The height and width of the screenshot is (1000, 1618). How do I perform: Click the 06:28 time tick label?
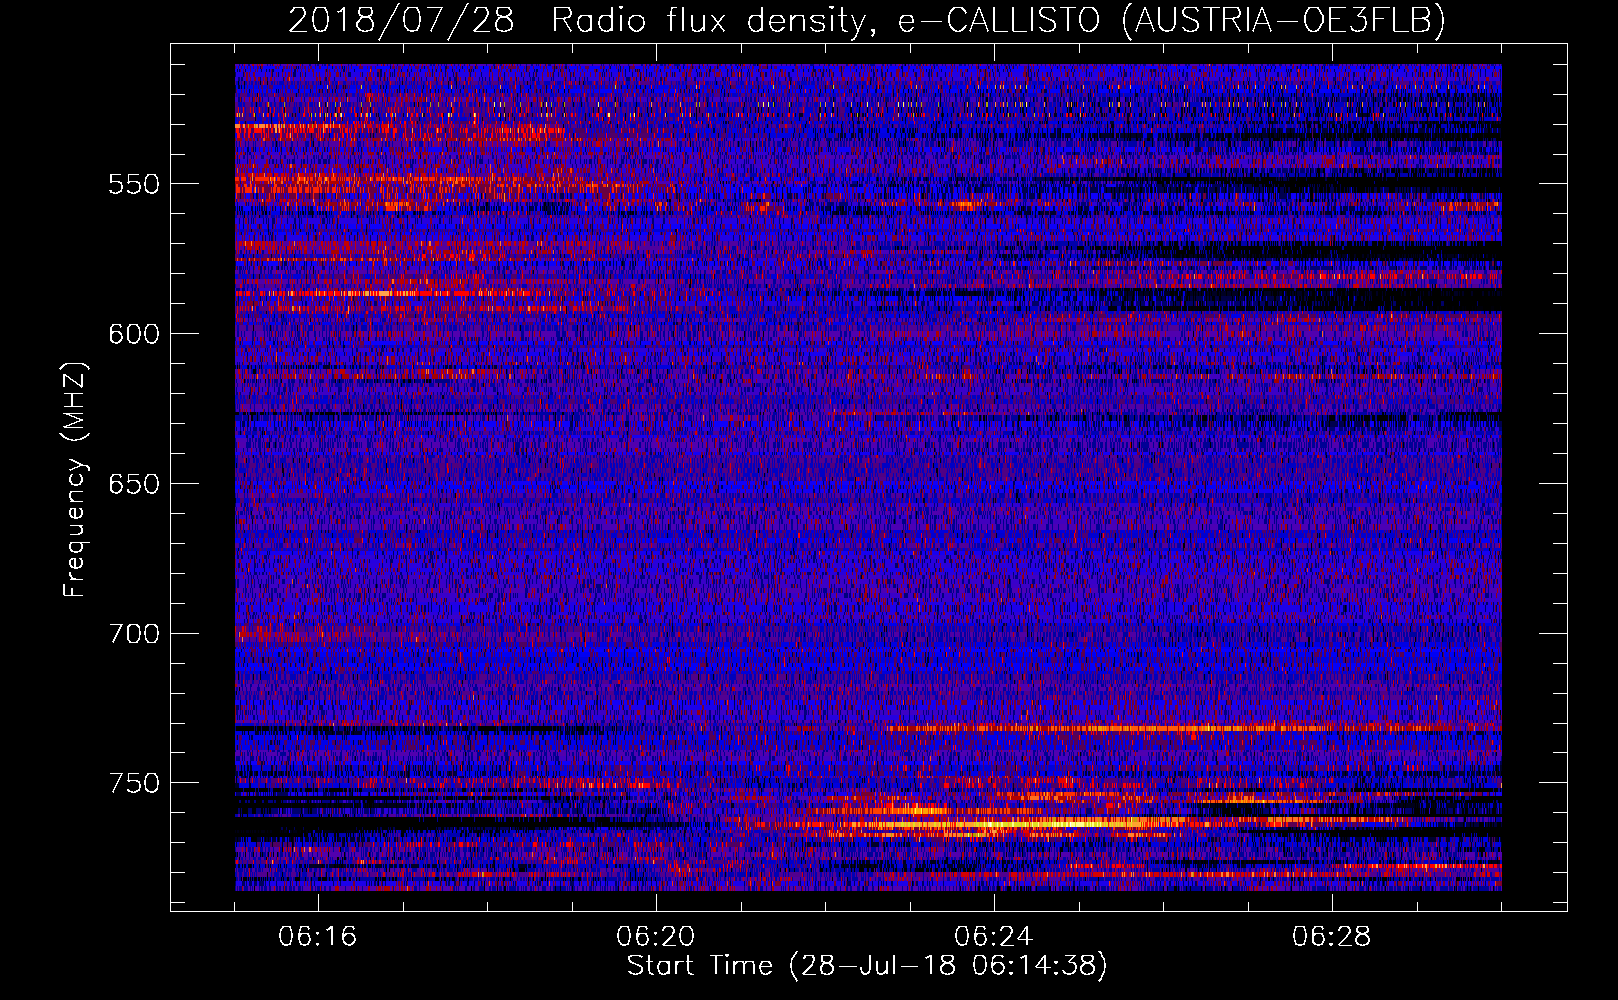coord(1332,937)
